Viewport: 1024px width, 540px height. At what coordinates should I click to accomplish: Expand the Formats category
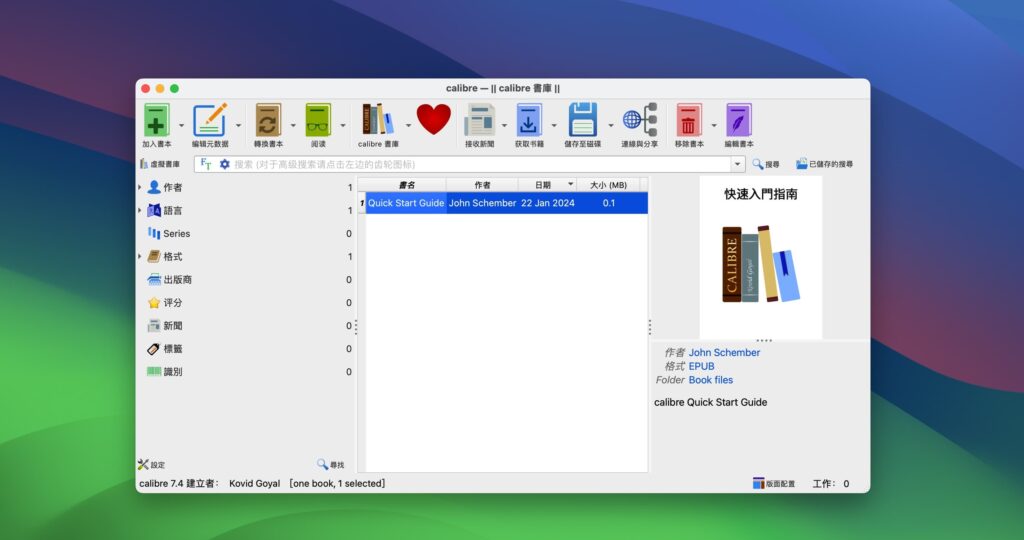click(x=140, y=257)
